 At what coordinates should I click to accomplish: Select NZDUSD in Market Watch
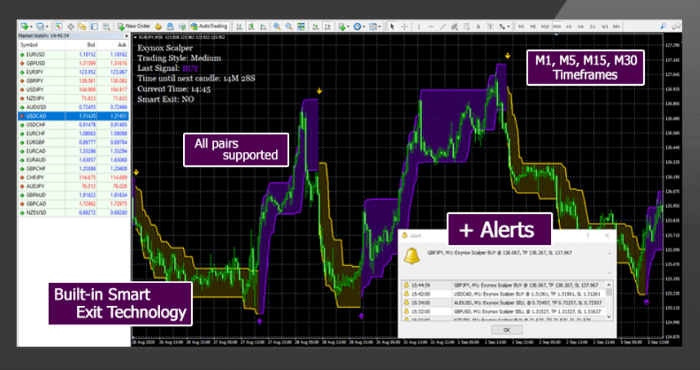coord(73,213)
